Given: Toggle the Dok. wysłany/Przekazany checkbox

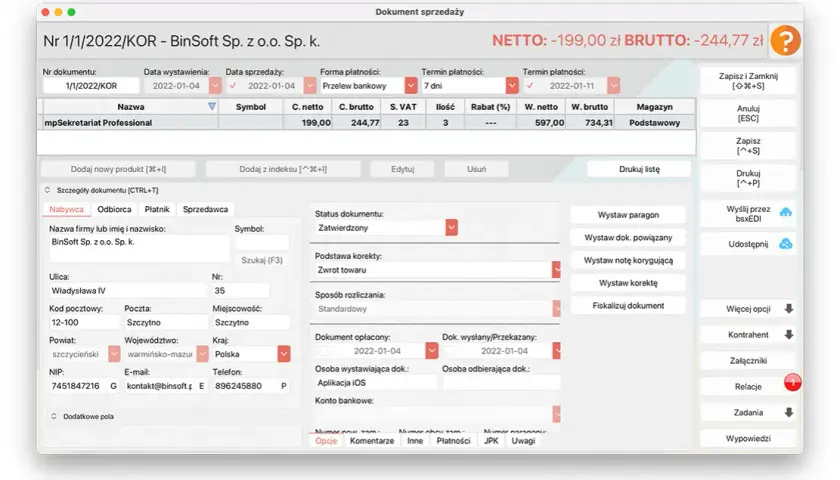Looking at the screenshot, I should pos(449,351).
